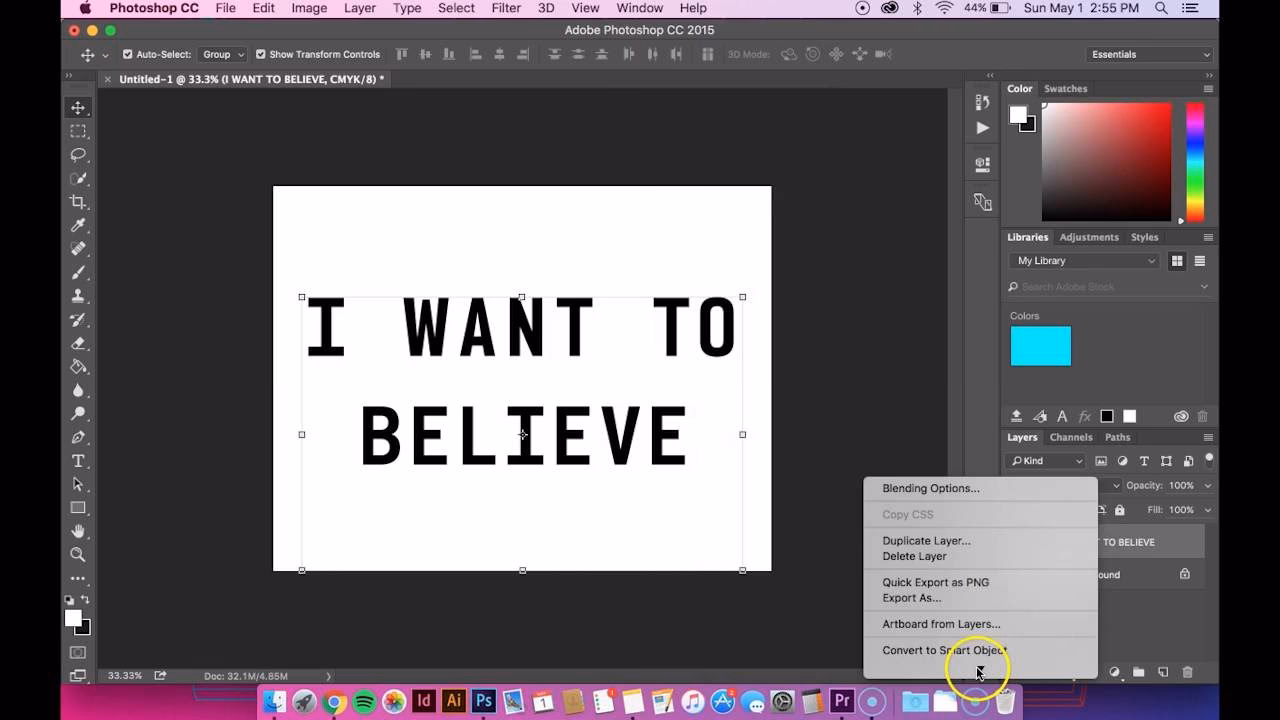Click the Delete layer trash icon

[1186, 673]
